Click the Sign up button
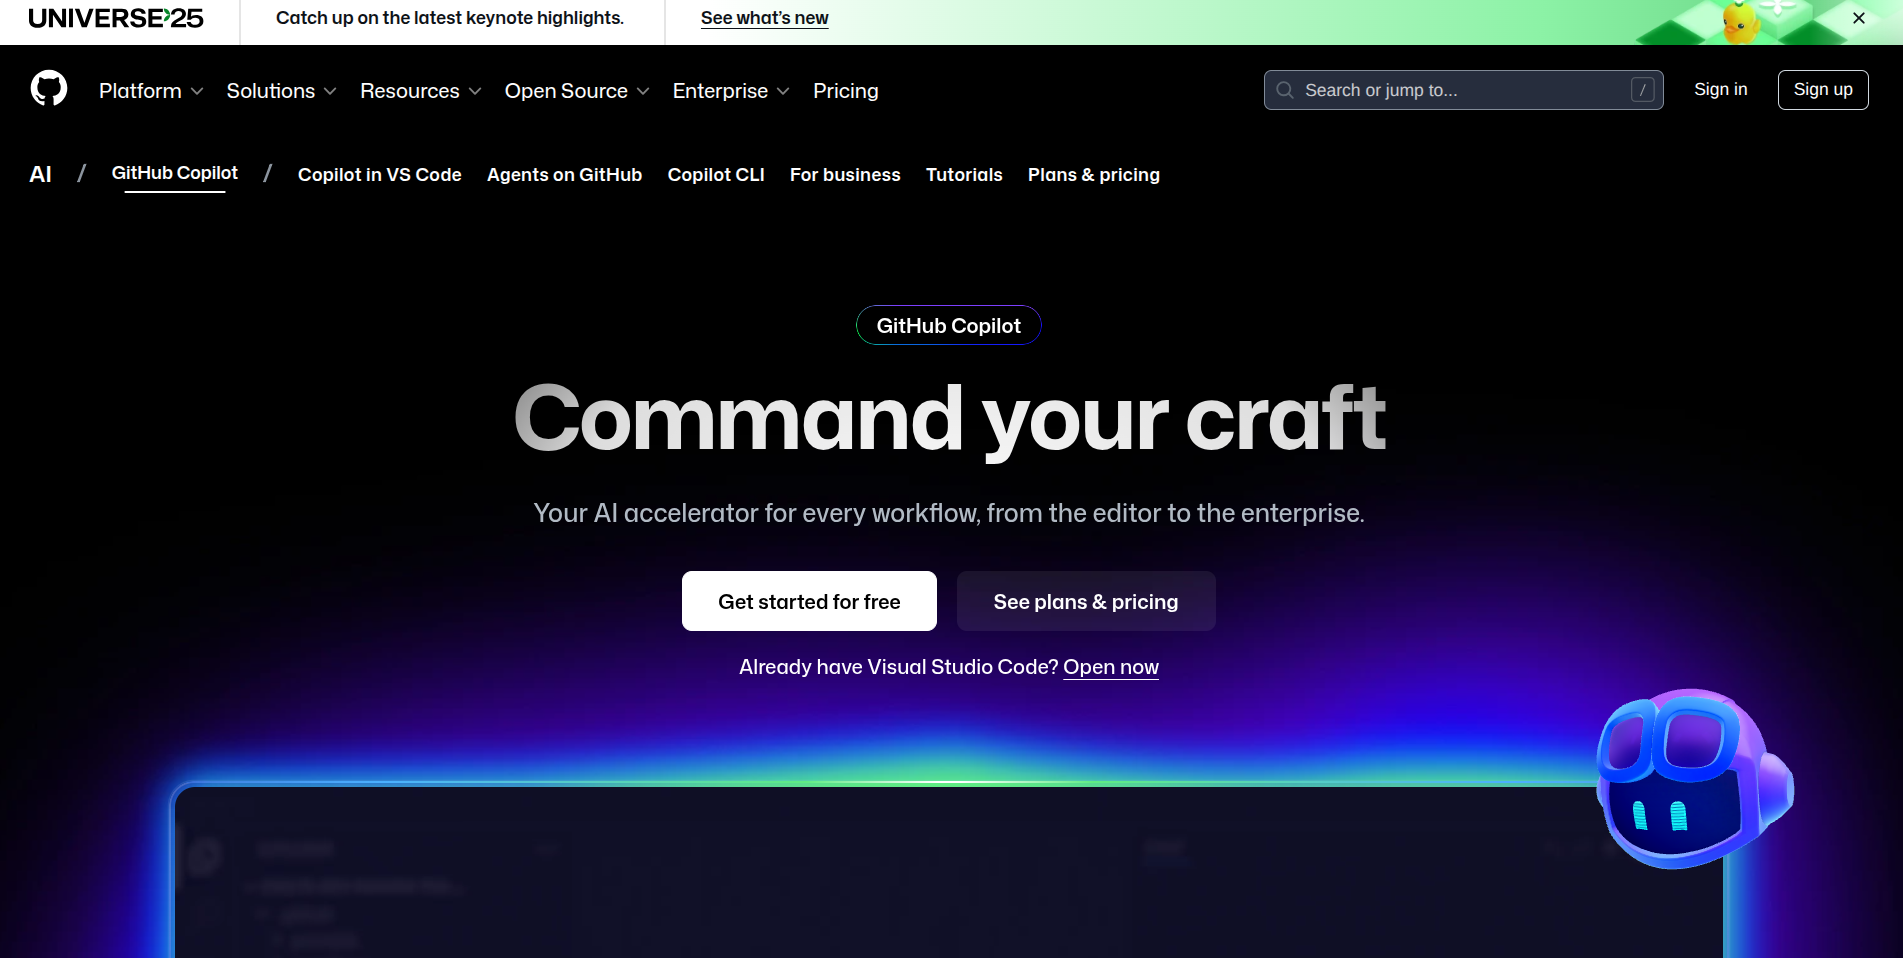This screenshot has height=958, width=1903. [x=1822, y=90]
